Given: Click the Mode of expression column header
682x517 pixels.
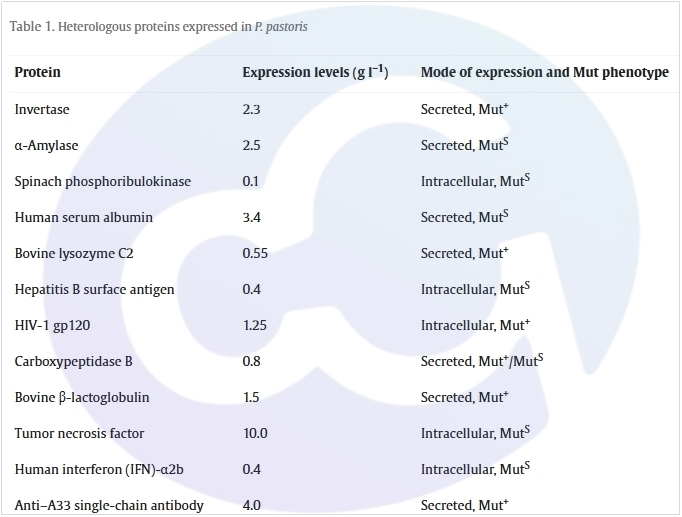Looking at the screenshot, I should 544,72.
